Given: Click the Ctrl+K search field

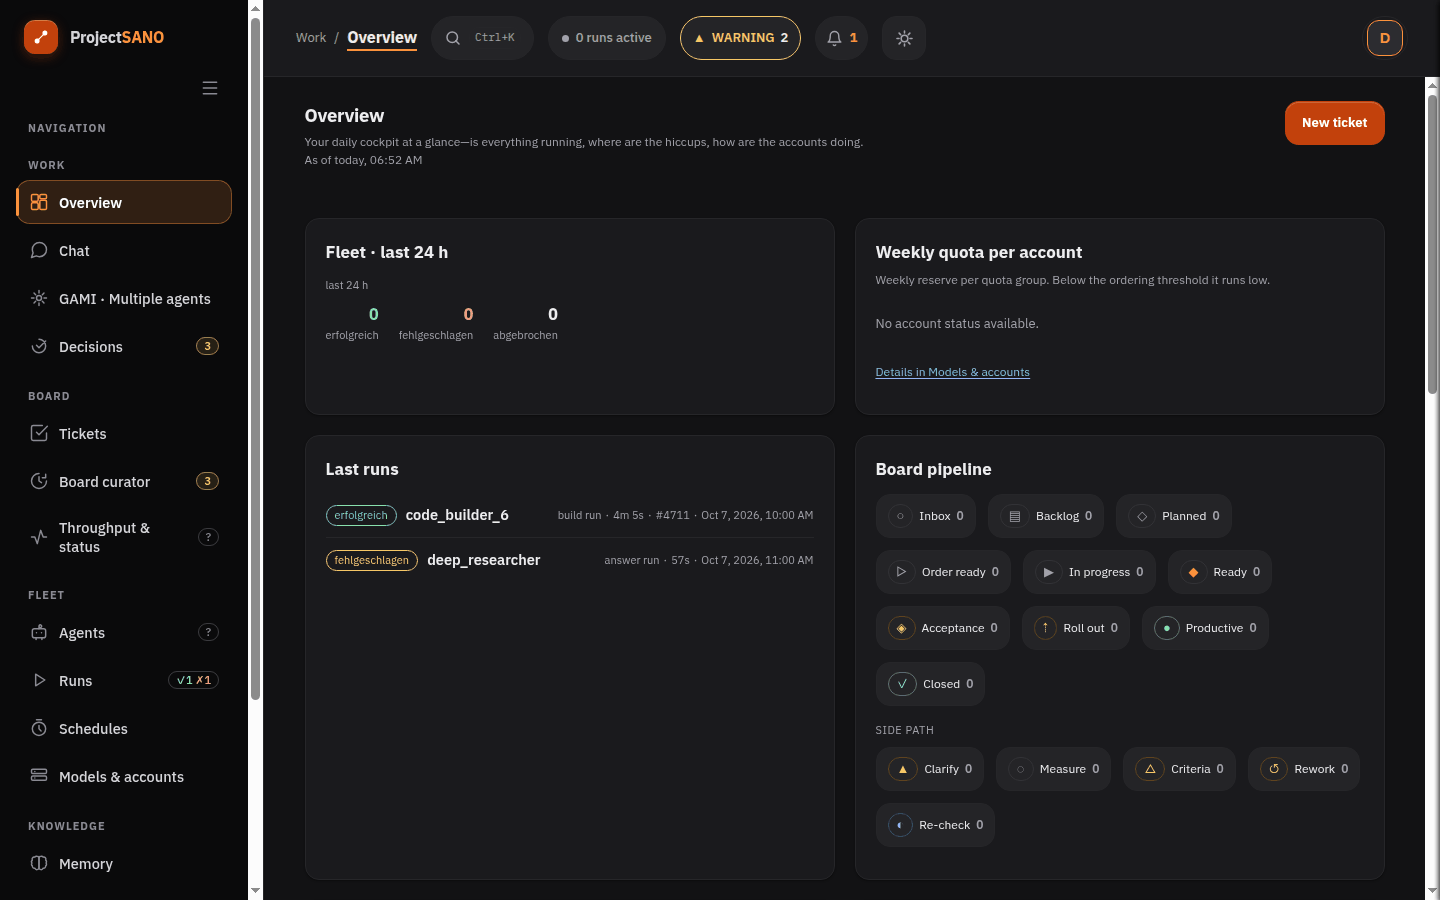Looking at the screenshot, I should [482, 38].
